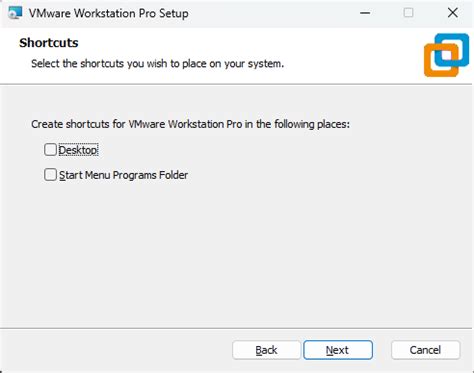Go to the Next setup step
This screenshot has width=474, height=373.
coord(338,350)
